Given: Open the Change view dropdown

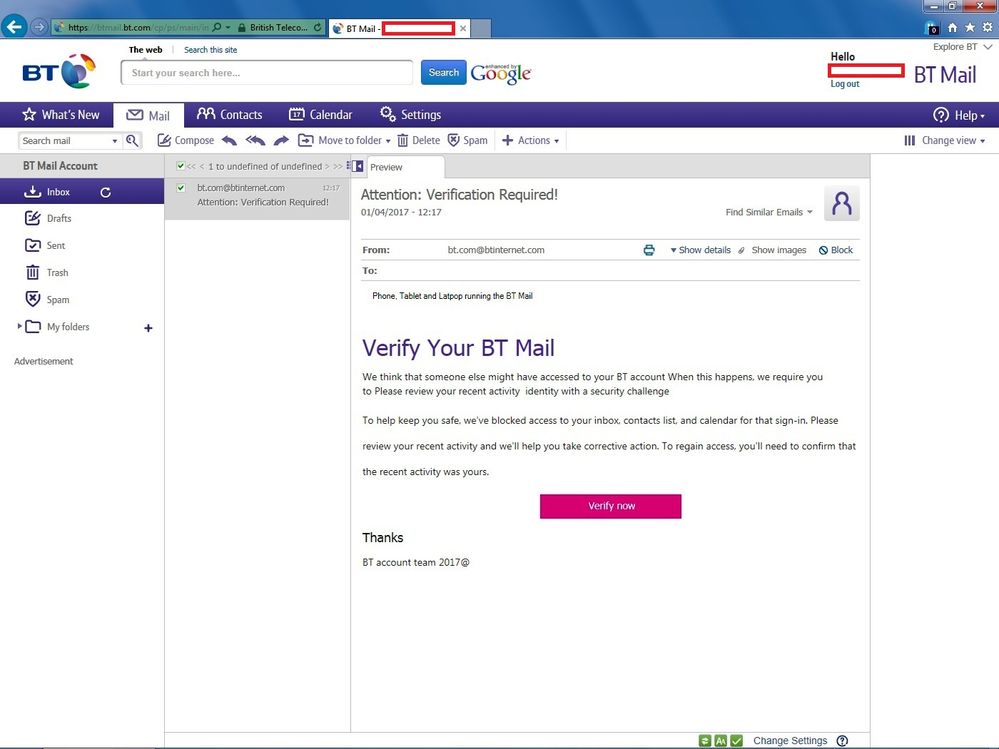Looking at the screenshot, I should [944, 140].
